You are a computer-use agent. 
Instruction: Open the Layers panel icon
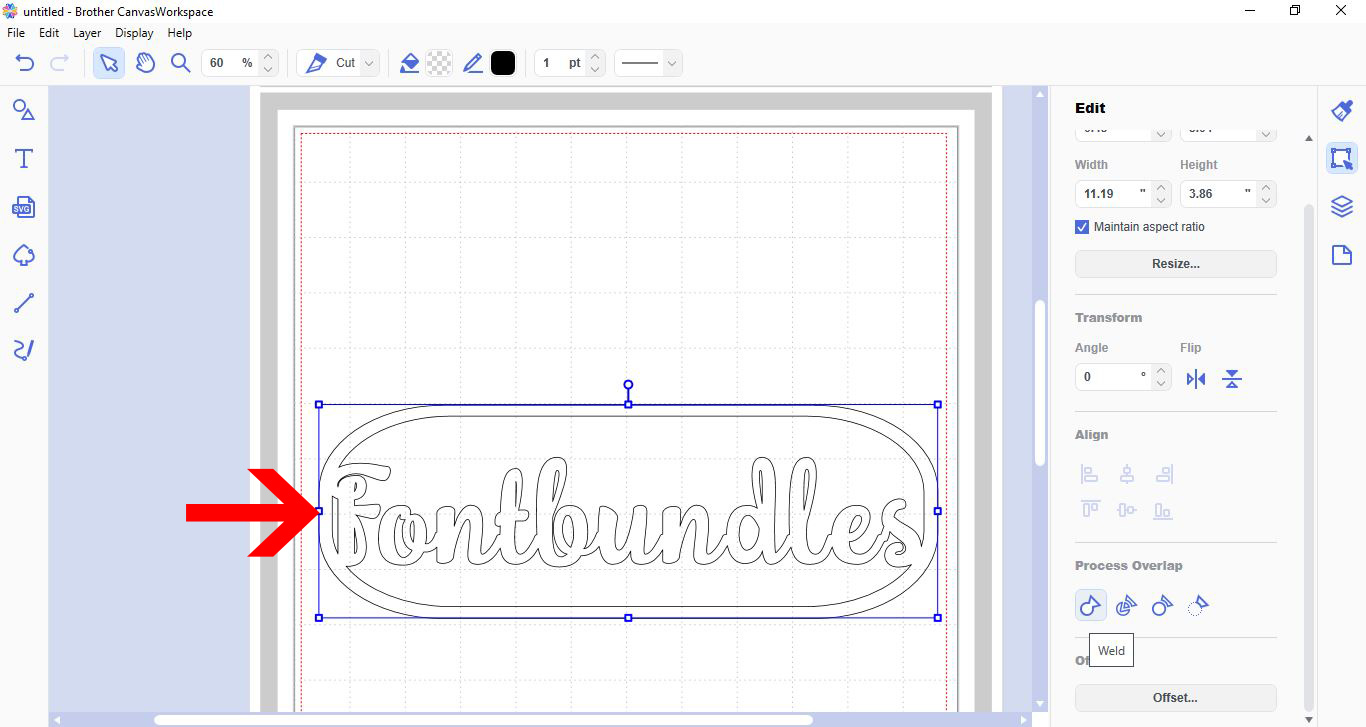pos(1342,207)
